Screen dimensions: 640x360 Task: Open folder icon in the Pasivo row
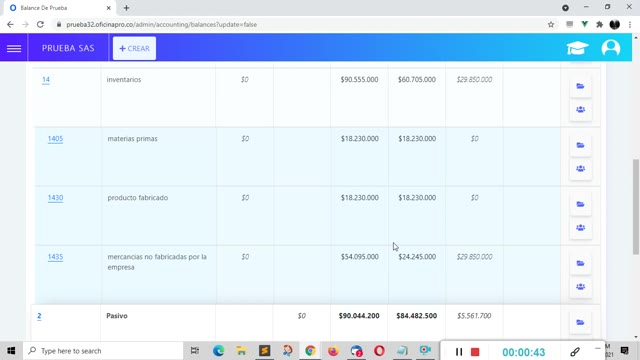(580, 322)
